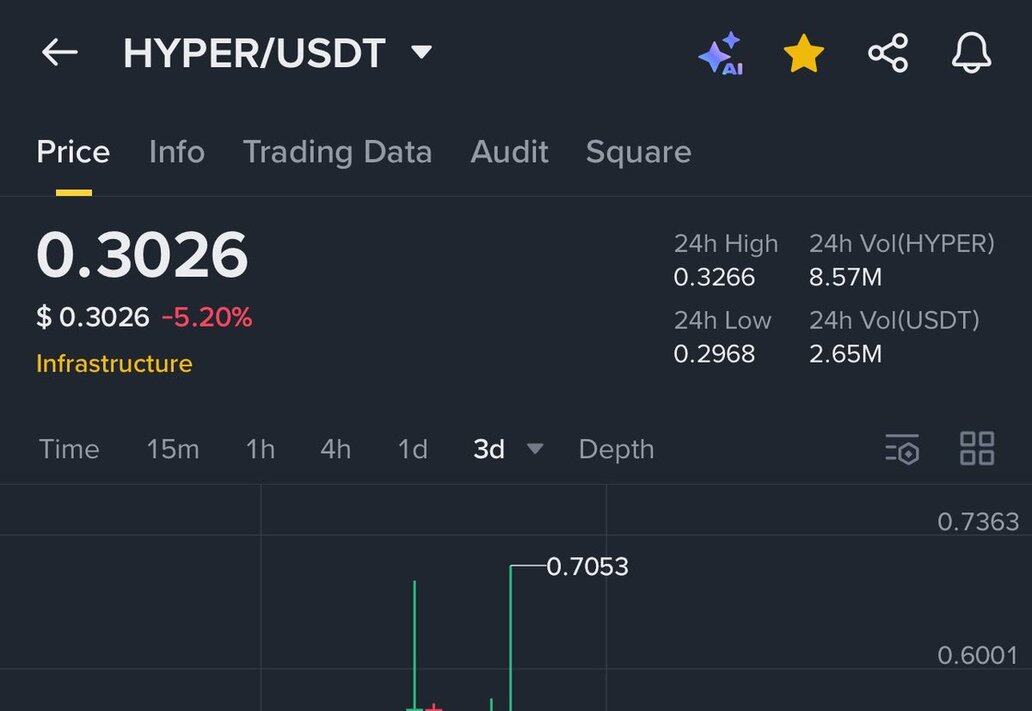Select the 15m chart interval

173,450
